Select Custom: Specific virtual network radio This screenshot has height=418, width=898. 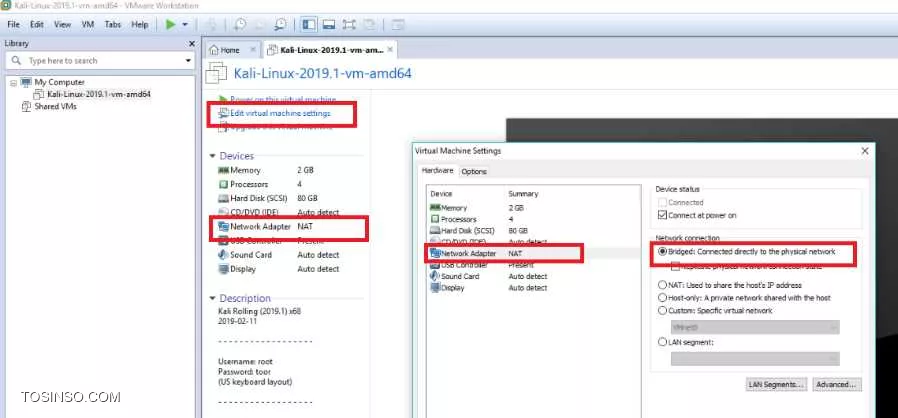(663, 311)
